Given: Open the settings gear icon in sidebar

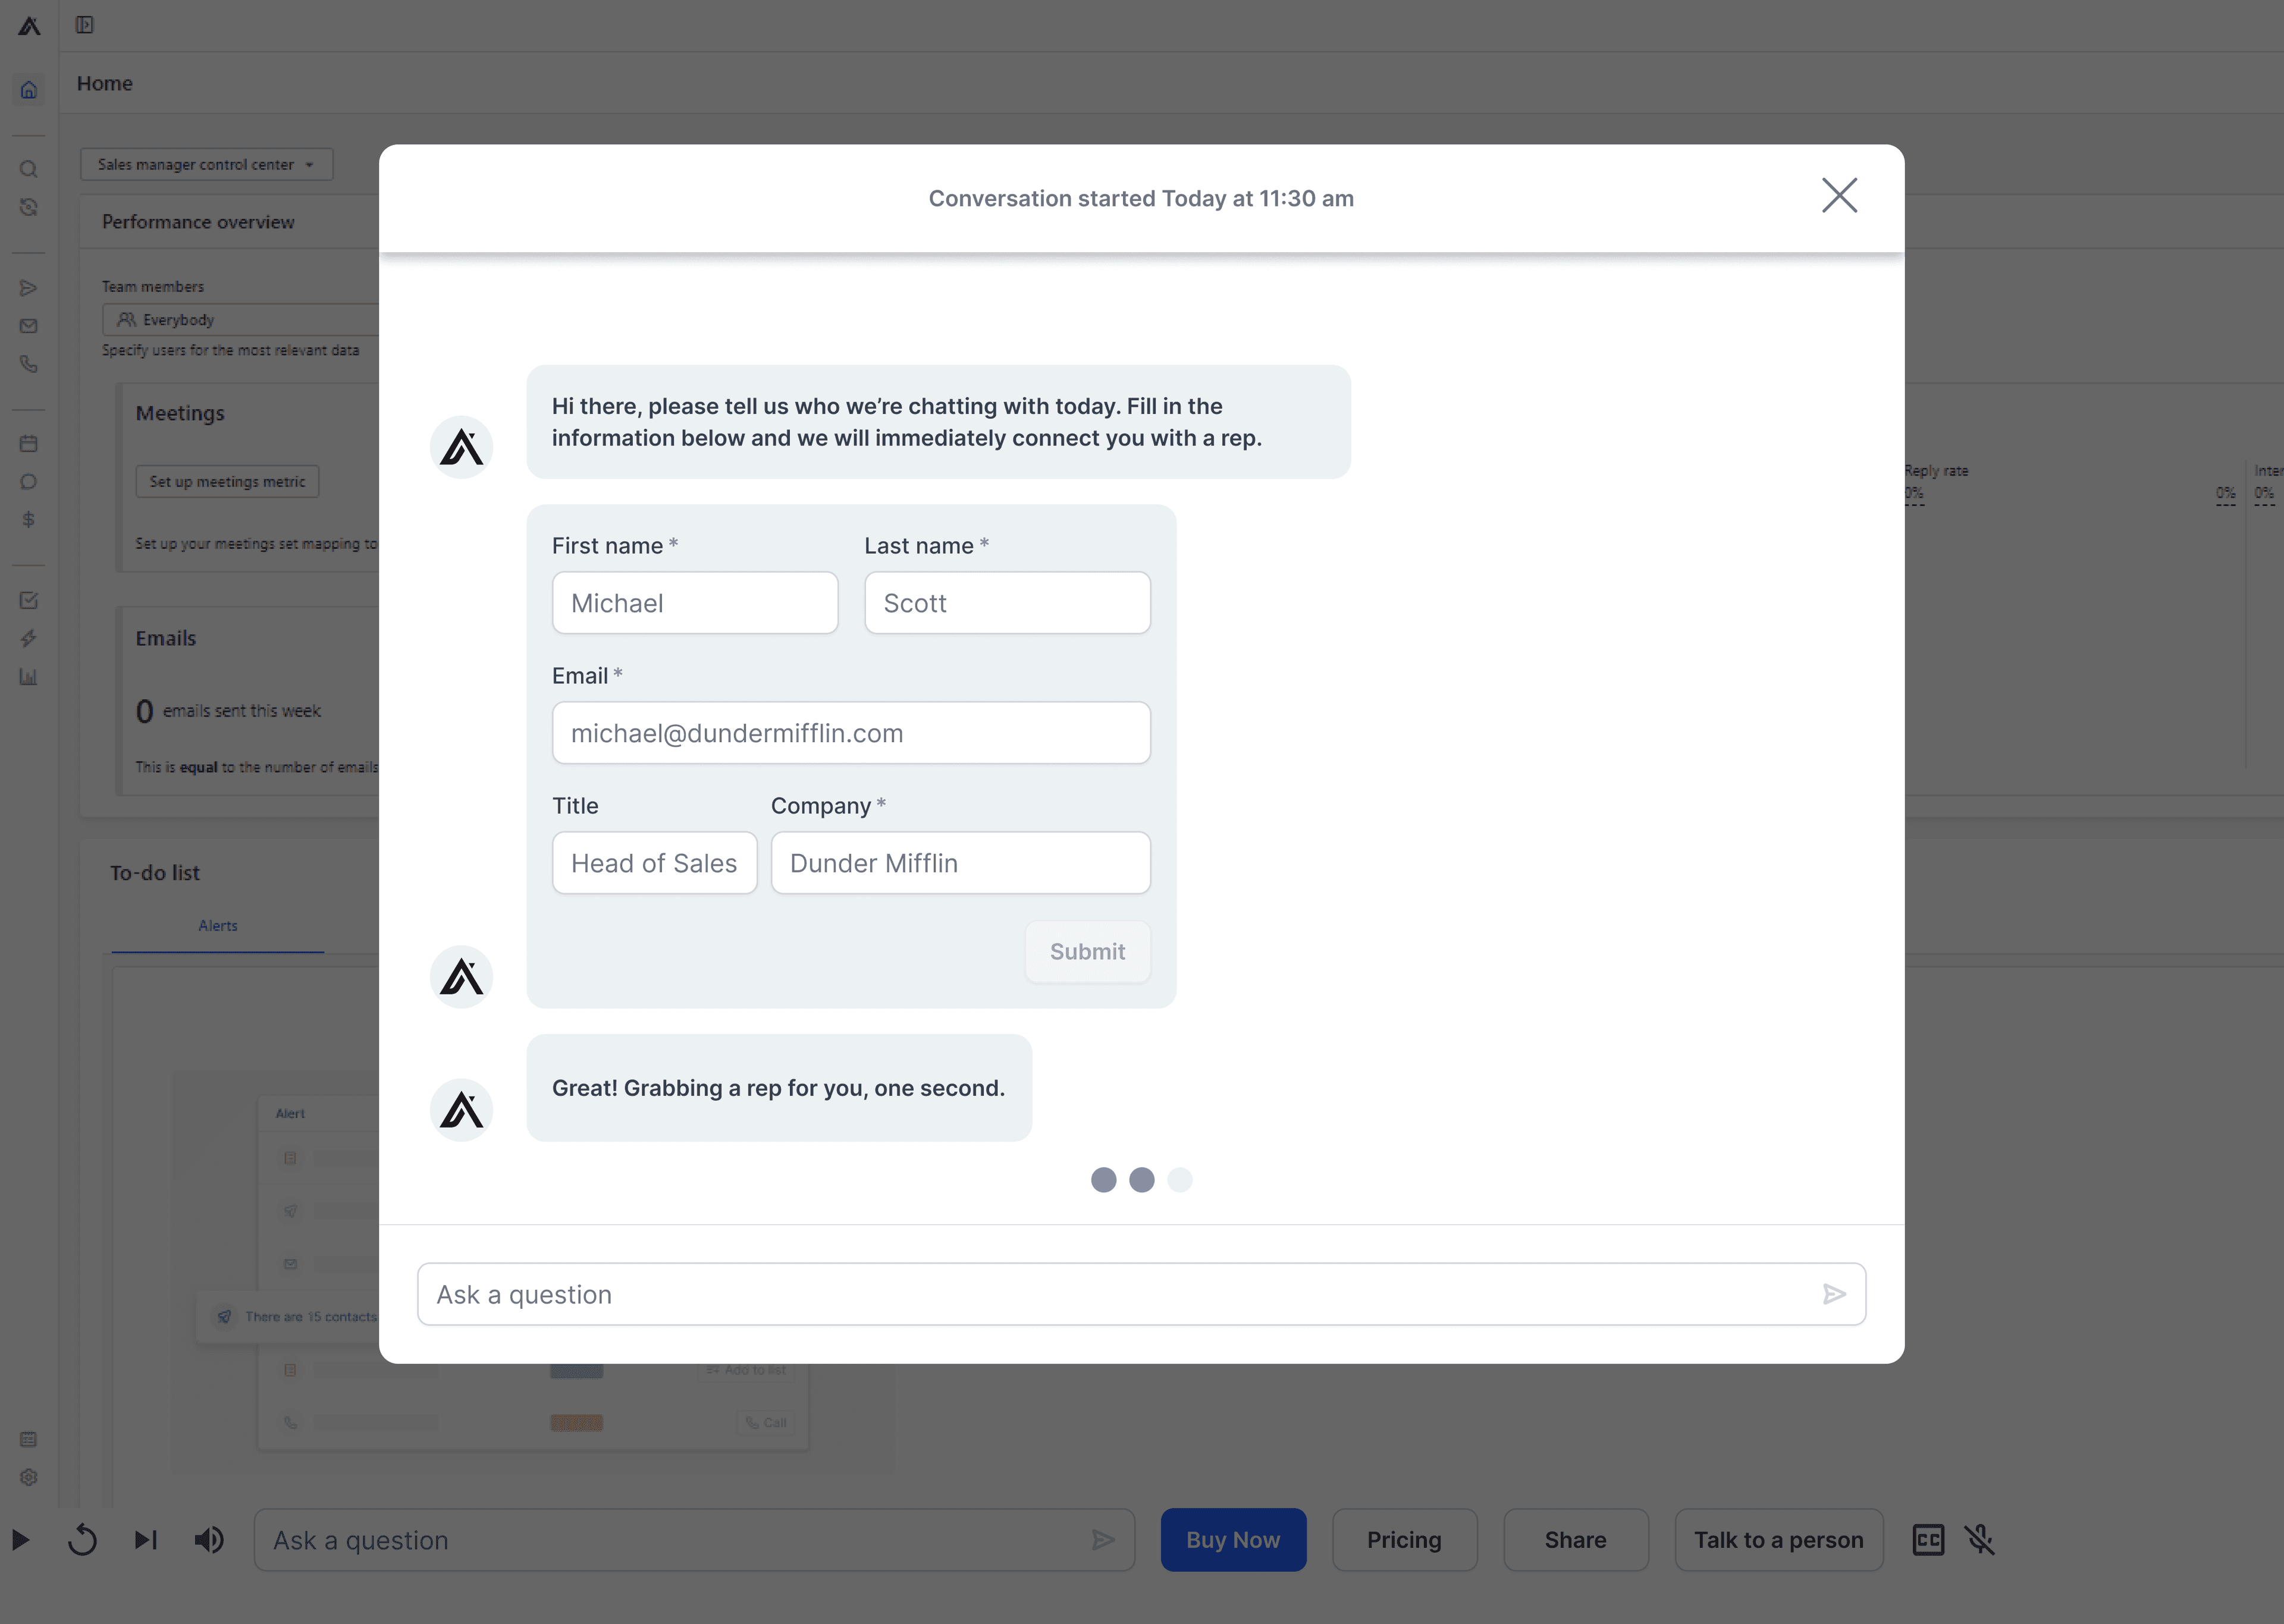Looking at the screenshot, I should 29,1478.
